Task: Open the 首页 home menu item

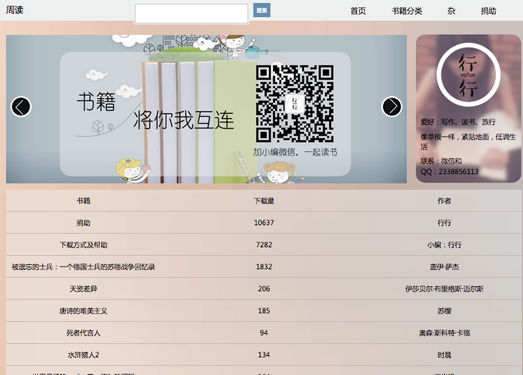Action: [358, 11]
